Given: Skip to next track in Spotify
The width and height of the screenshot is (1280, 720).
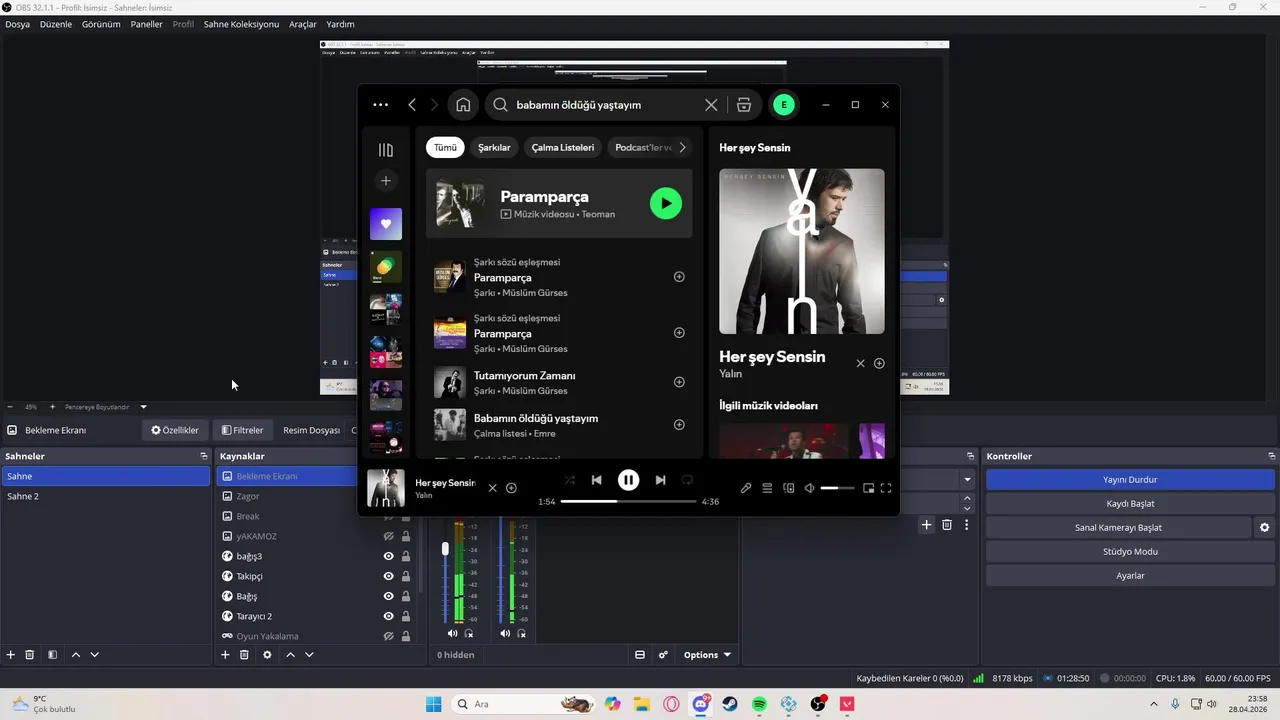Looking at the screenshot, I should [x=660, y=480].
